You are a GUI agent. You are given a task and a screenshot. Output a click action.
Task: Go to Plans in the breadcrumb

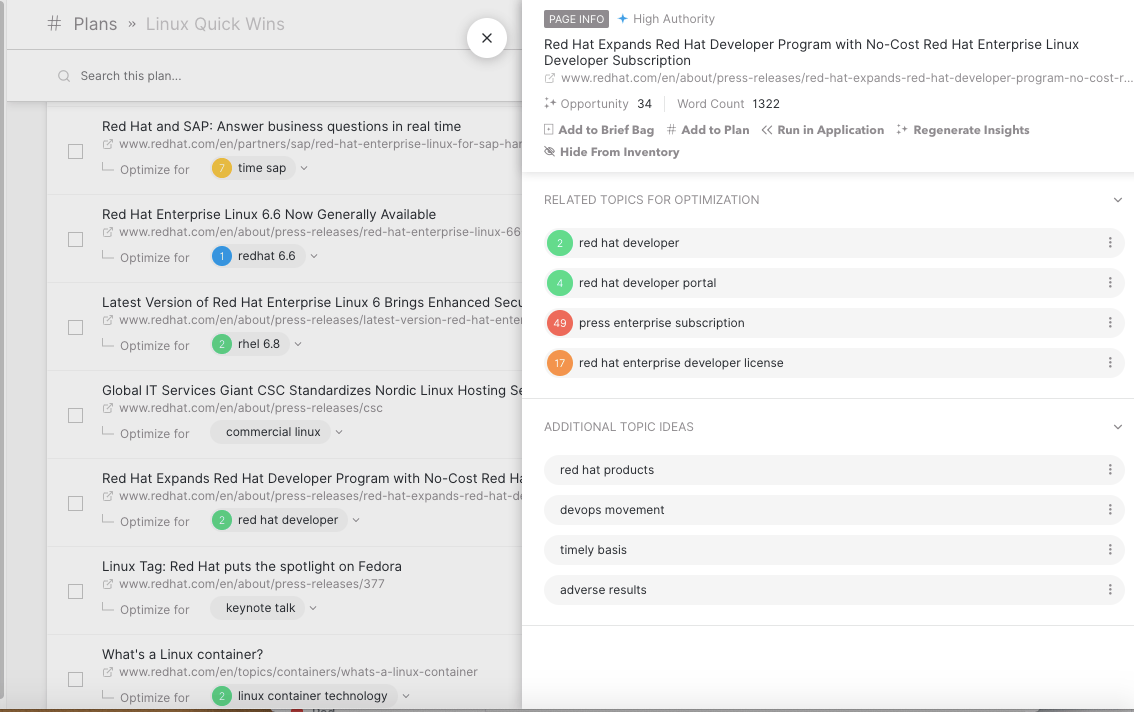pos(95,24)
